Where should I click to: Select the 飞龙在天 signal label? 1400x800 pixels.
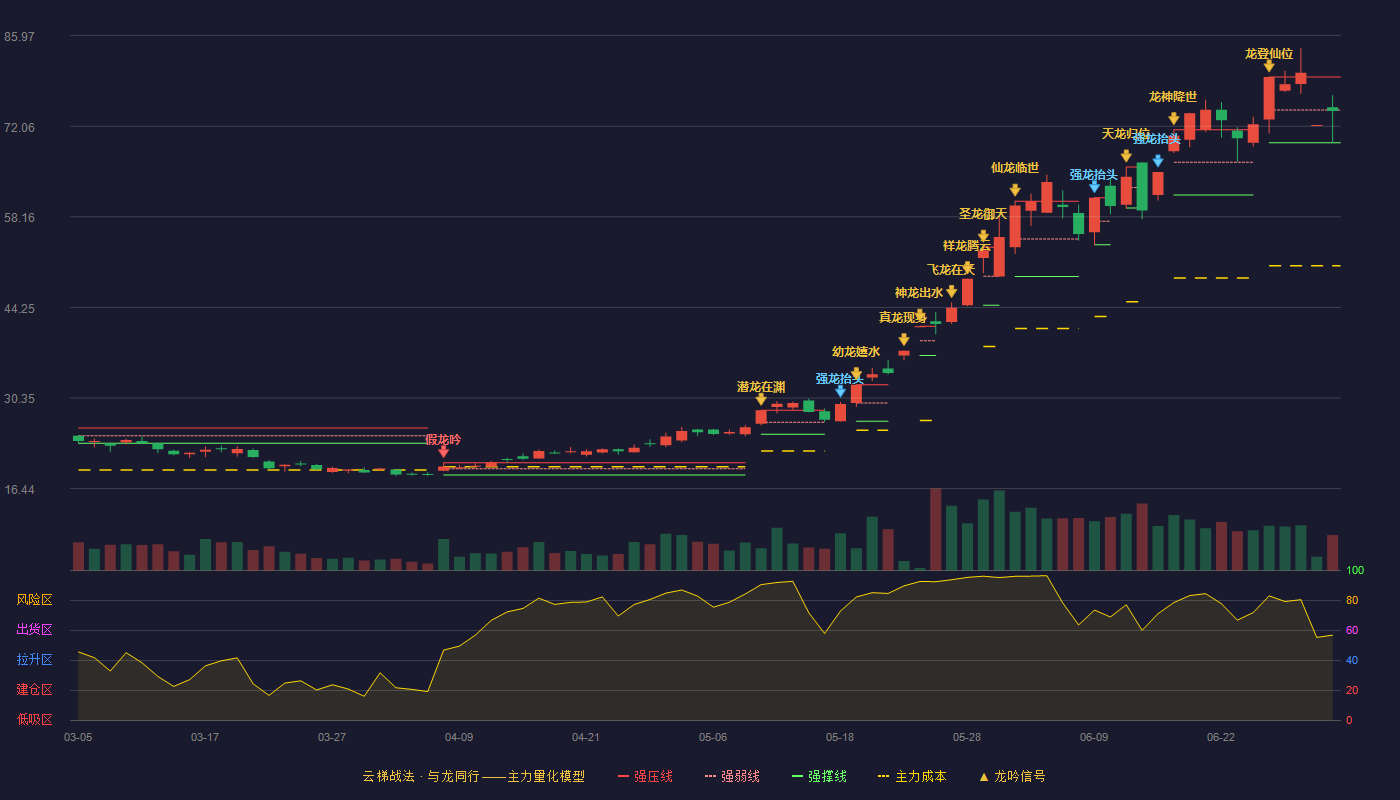coord(951,269)
